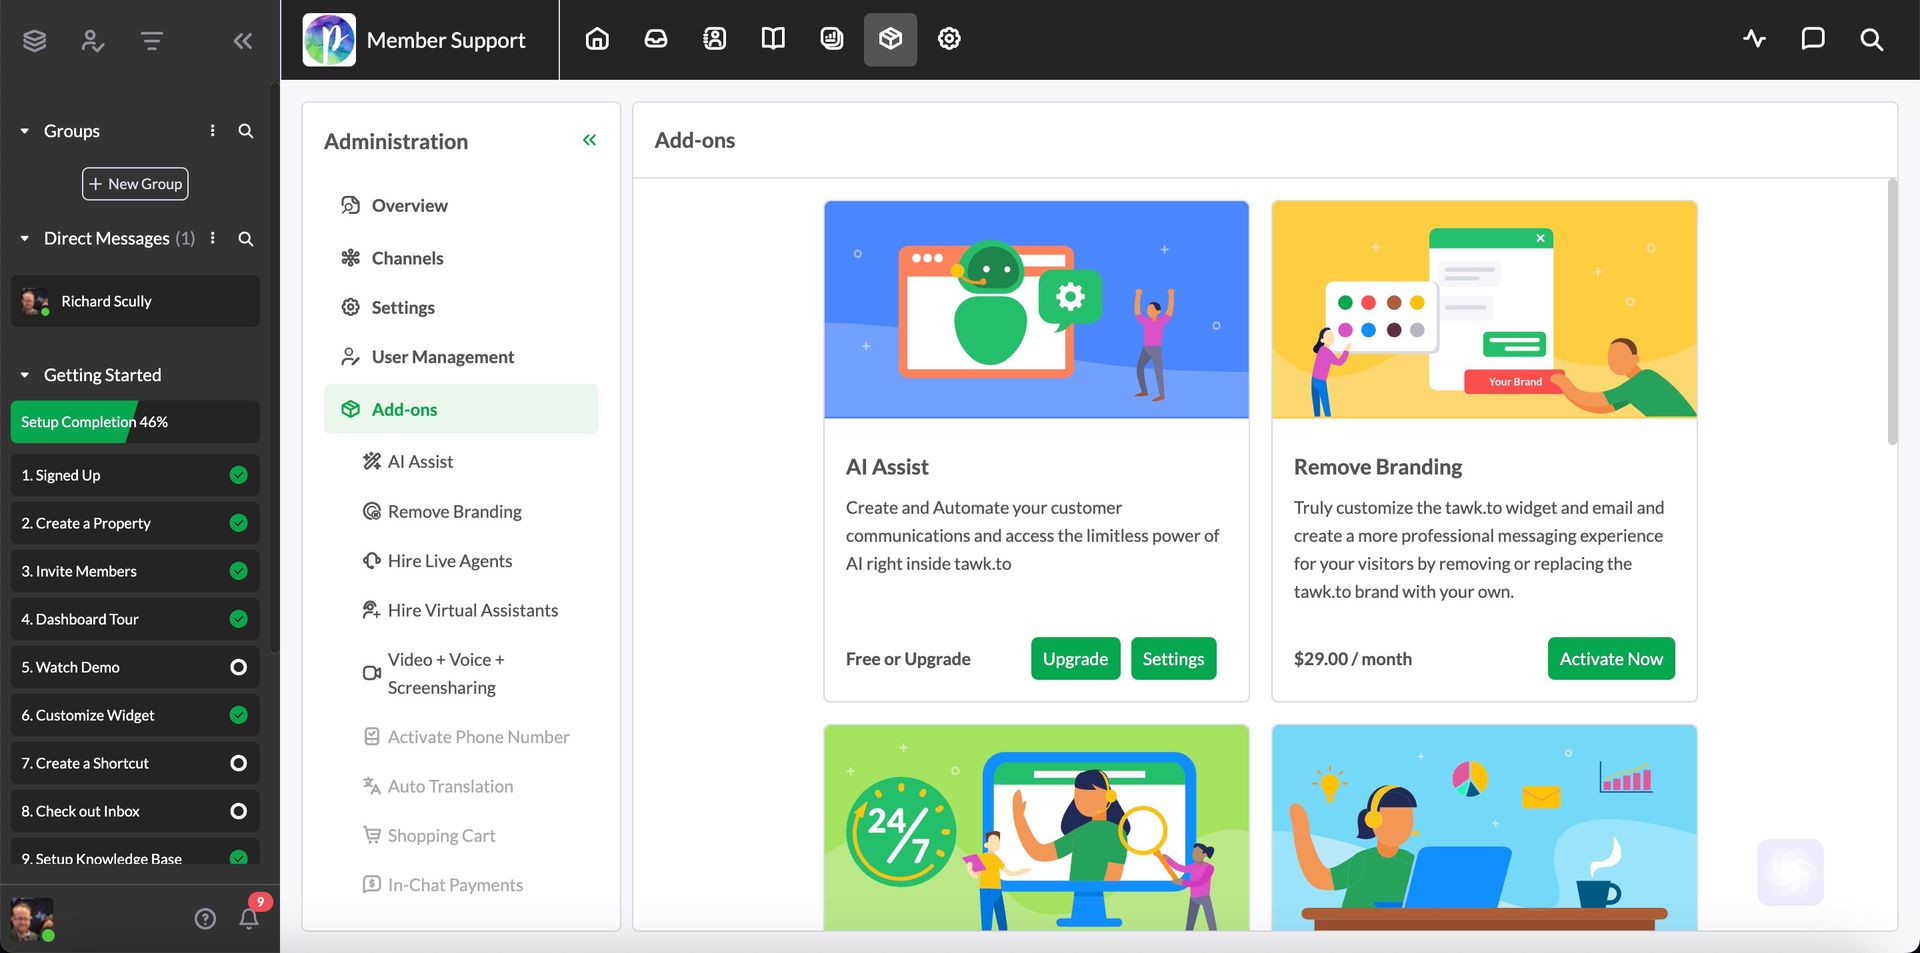Image resolution: width=1920 pixels, height=953 pixels.
Task: Open Channels in Administration menu
Action: (461, 258)
